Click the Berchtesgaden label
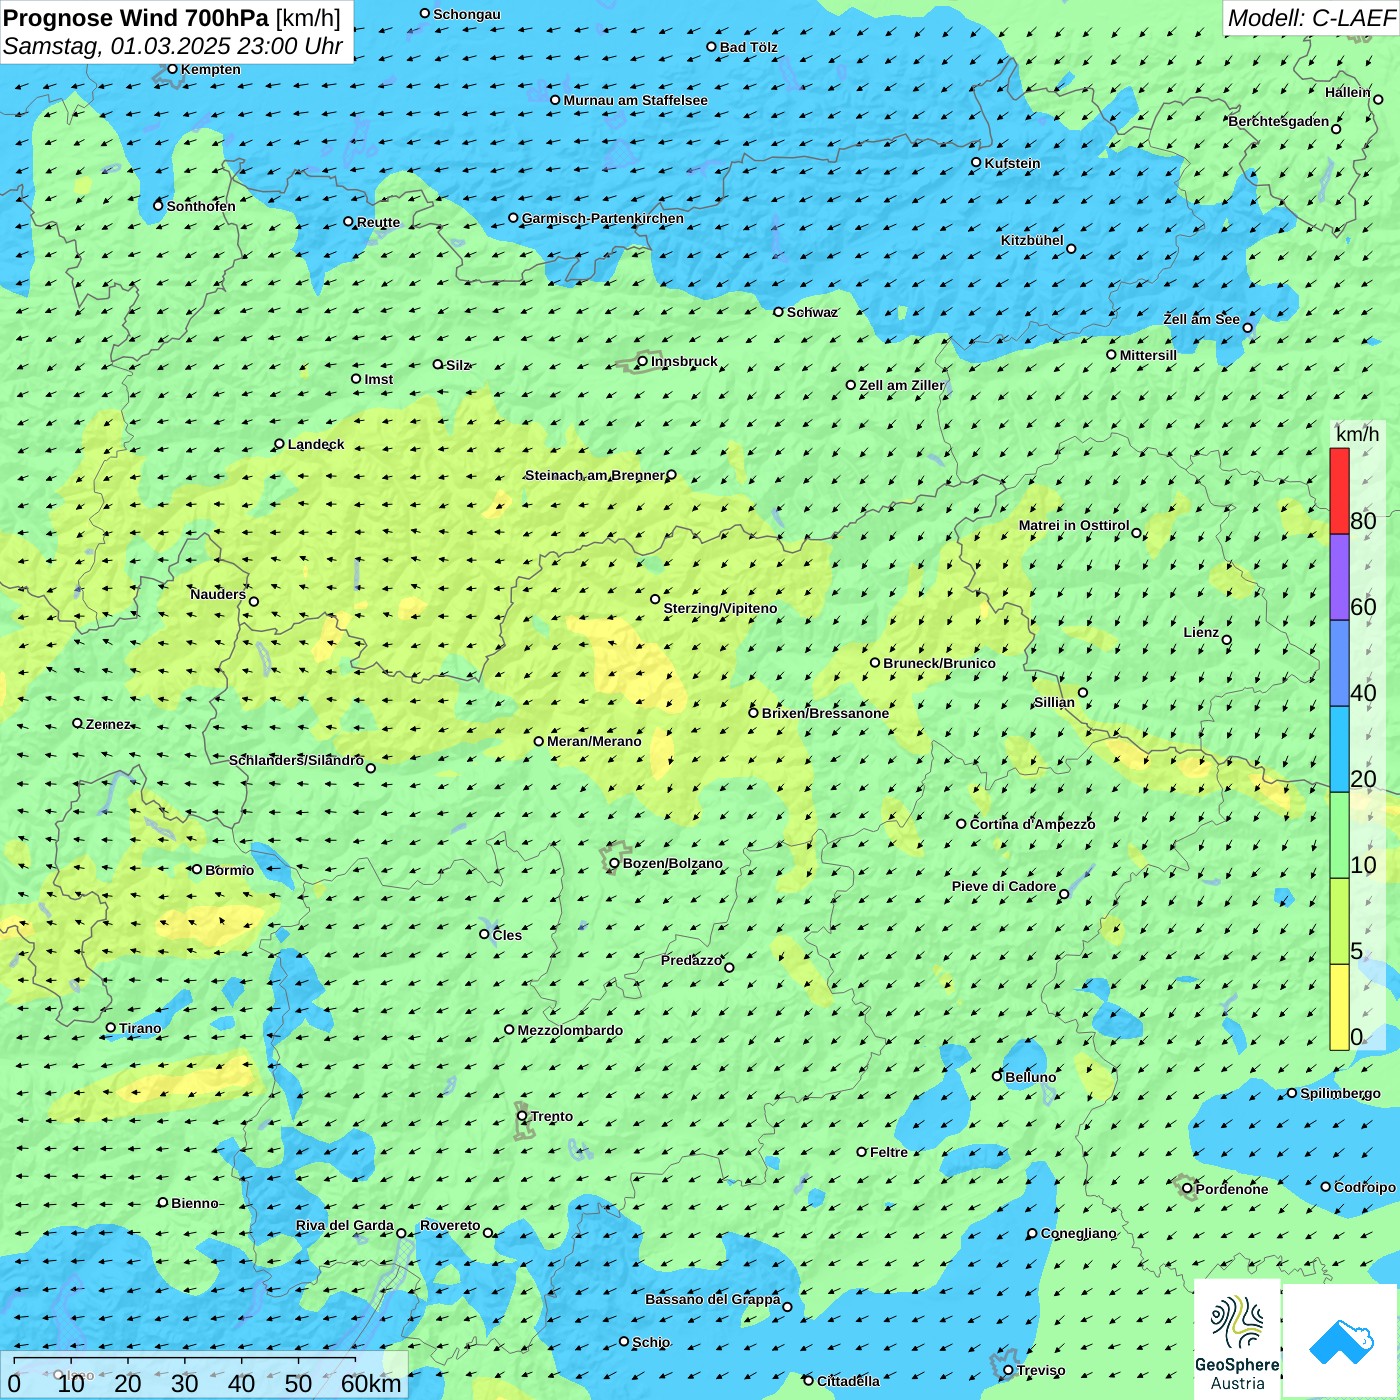The image size is (1400, 1400). 1279,121
